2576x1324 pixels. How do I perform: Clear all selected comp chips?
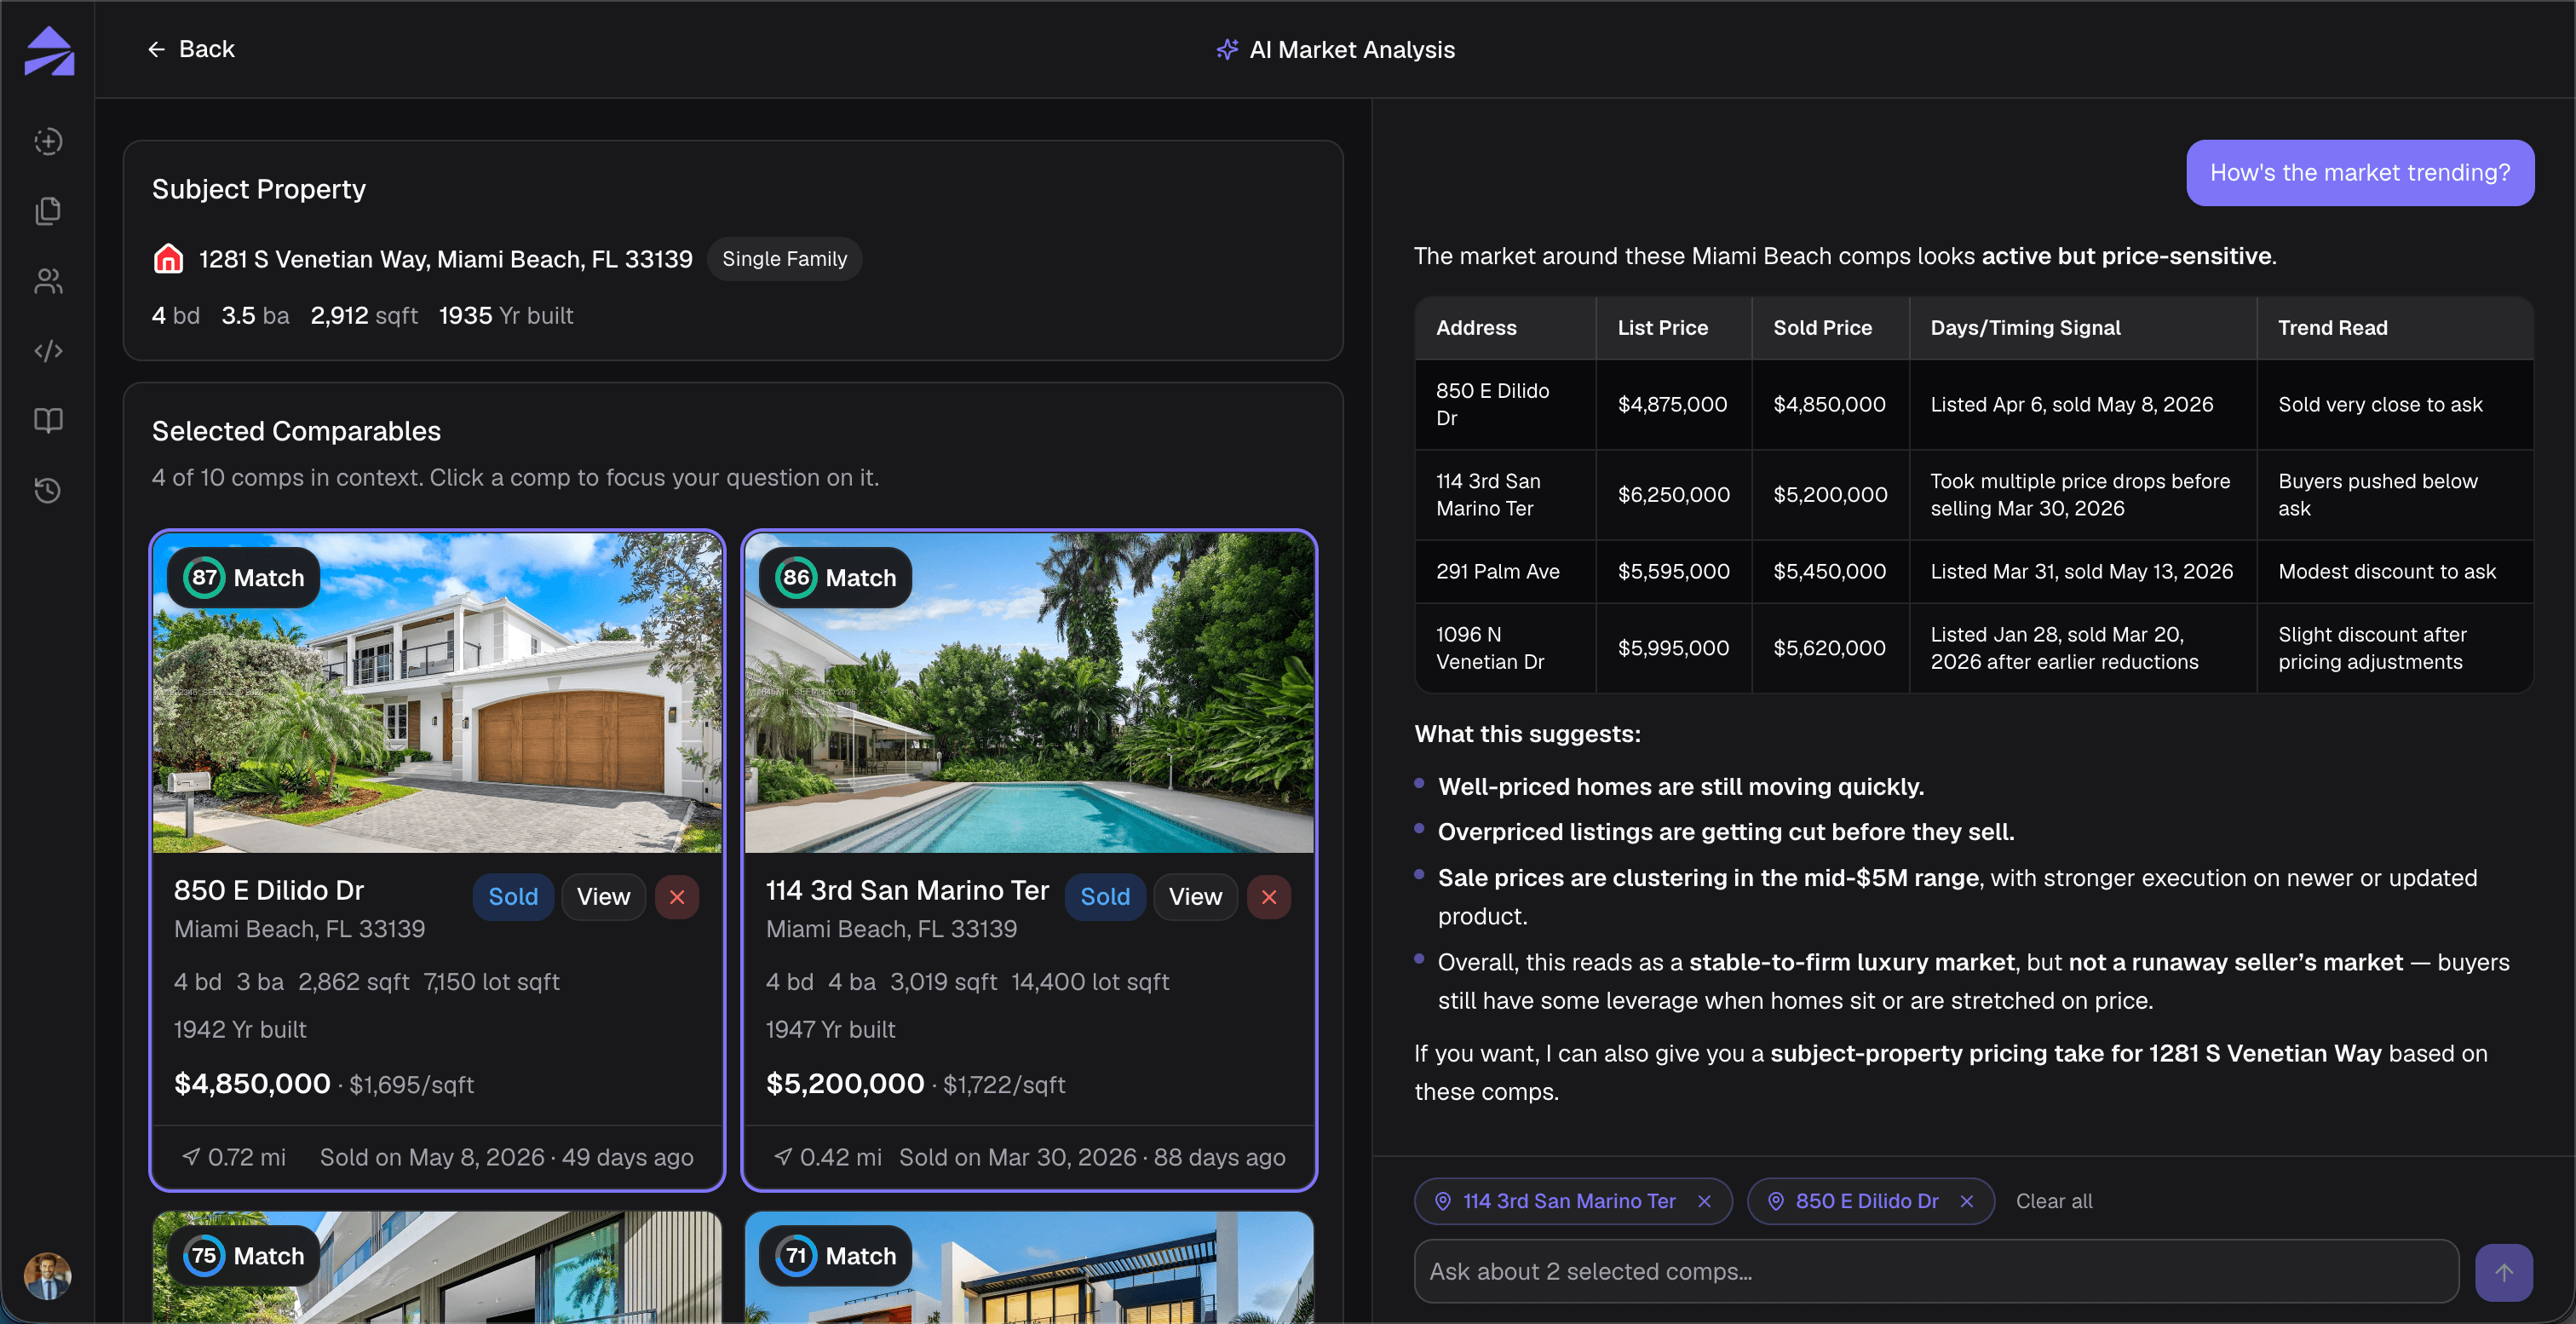tap(2054, 1201)
